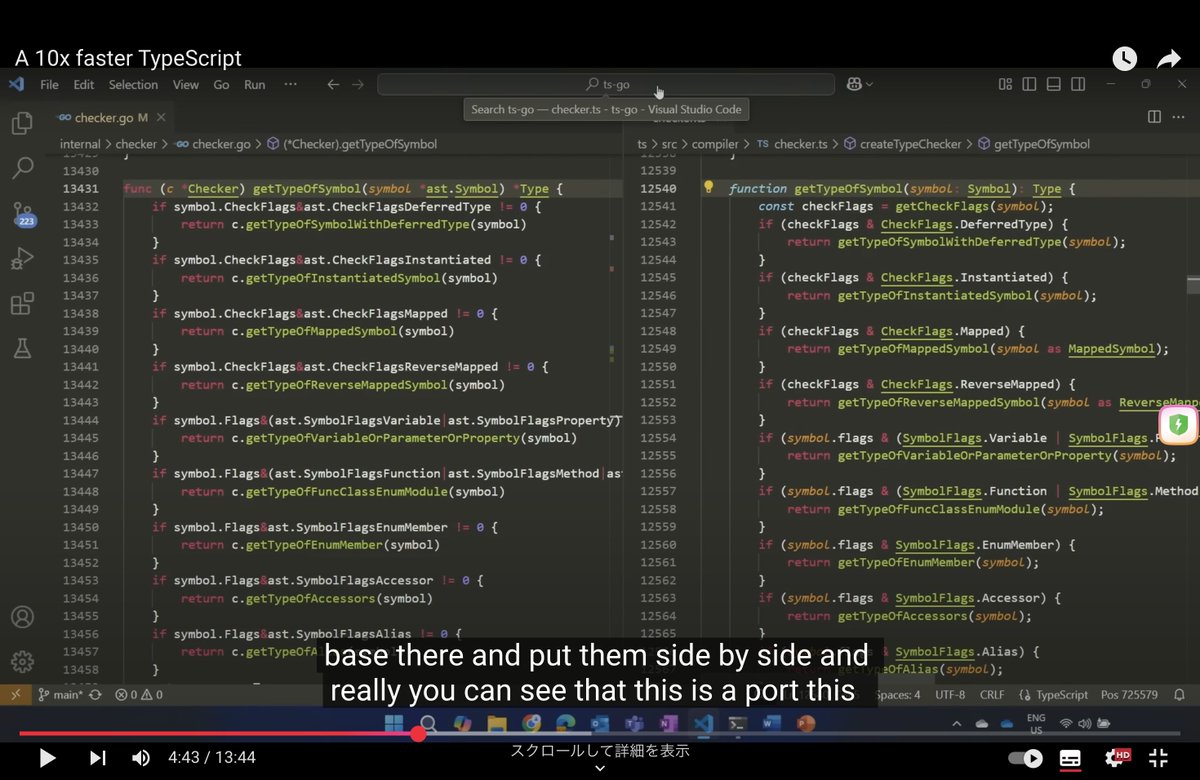Split the editor with the split icon
This screenshot has width=1200, height=780.
coord(1154,117)
